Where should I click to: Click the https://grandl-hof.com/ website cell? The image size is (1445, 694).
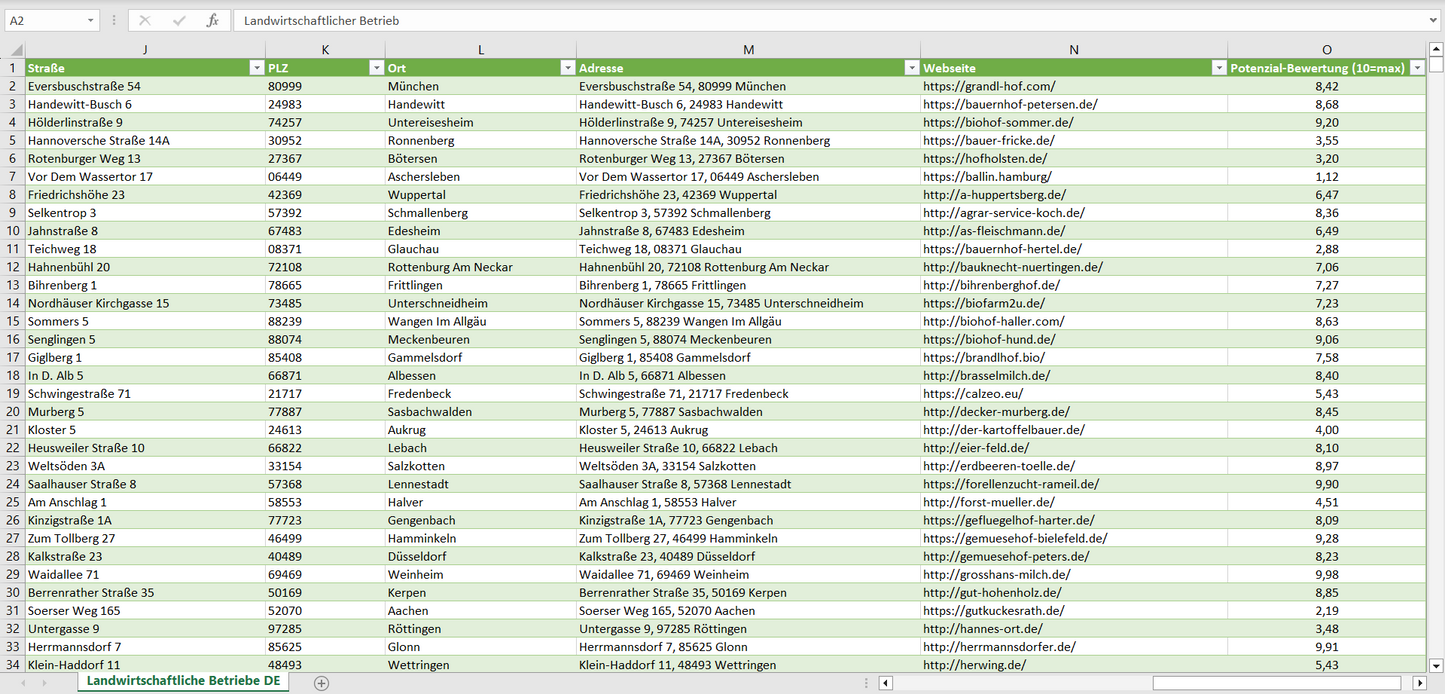988,86
